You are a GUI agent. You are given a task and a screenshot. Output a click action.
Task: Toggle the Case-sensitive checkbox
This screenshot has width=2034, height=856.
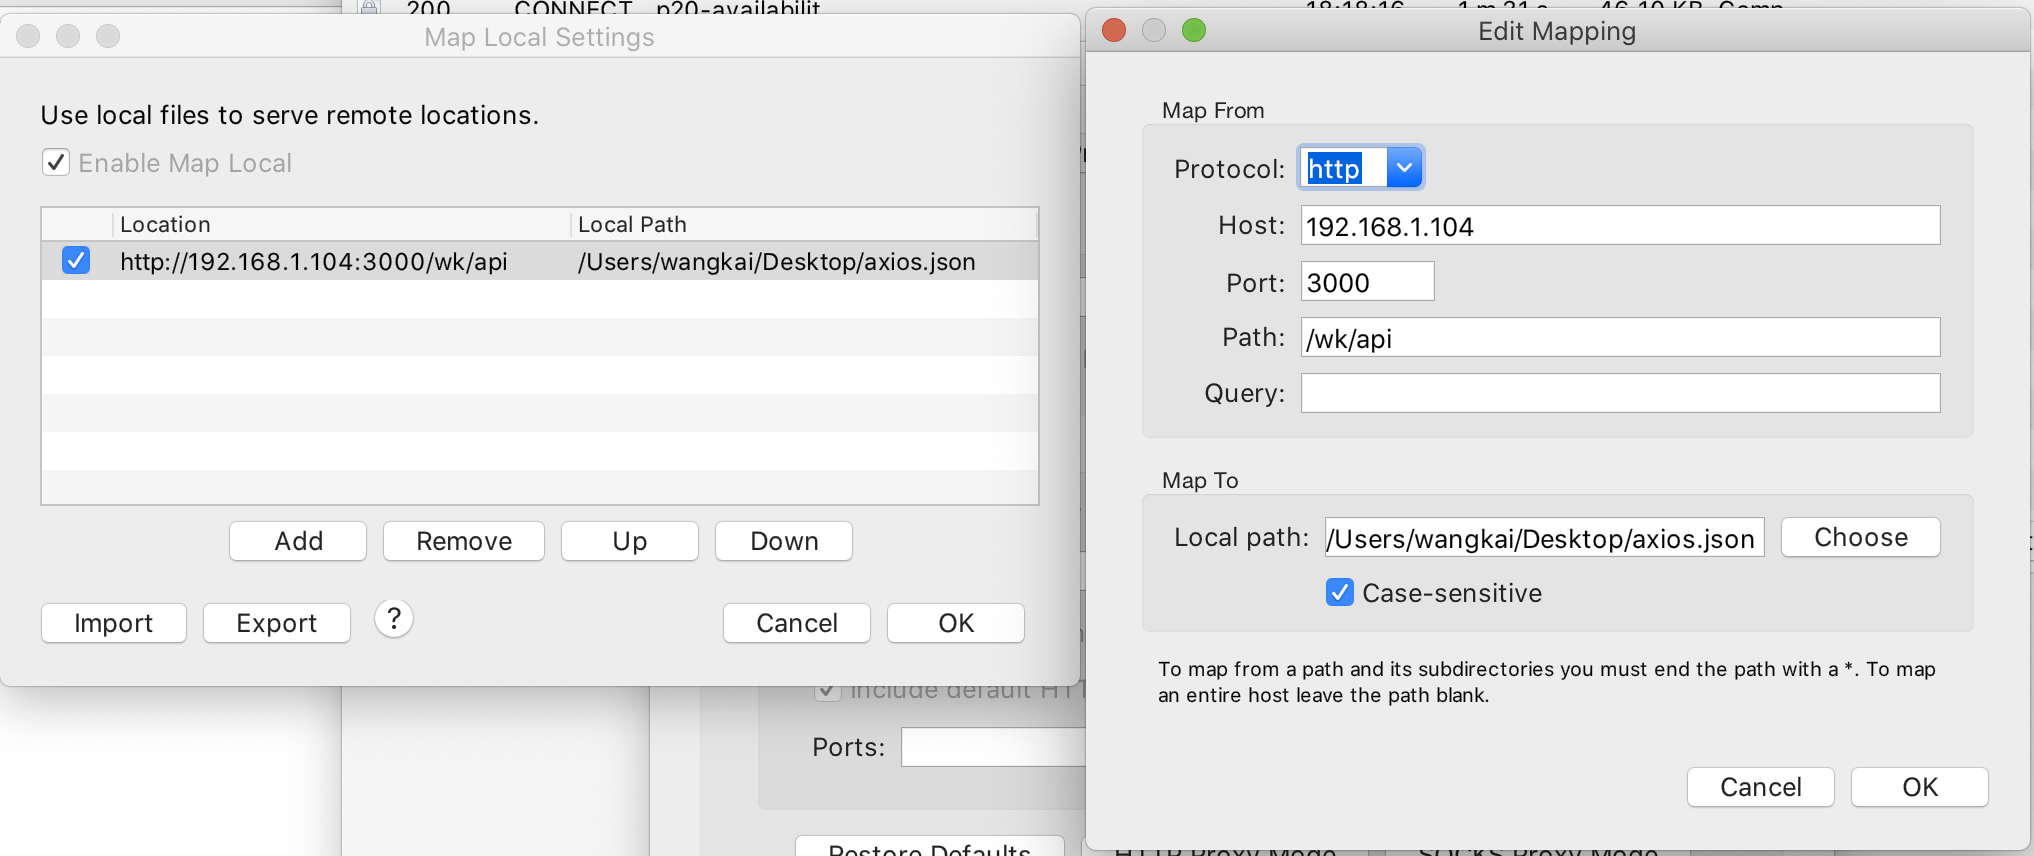(x=1340, y=593)
